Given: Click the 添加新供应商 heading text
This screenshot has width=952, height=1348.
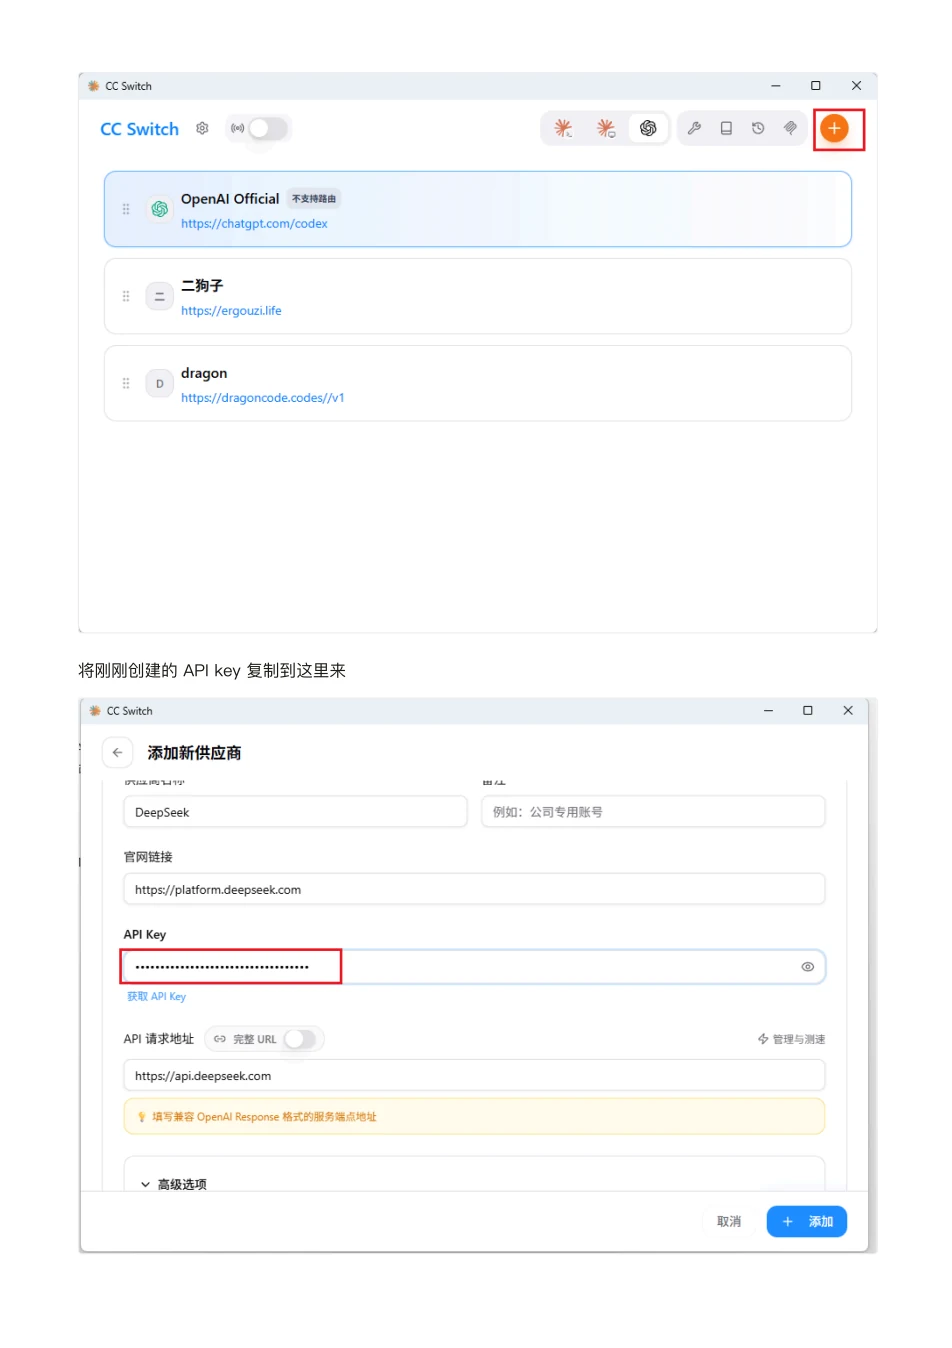Looking at the screenshot, I should point(194,753).
